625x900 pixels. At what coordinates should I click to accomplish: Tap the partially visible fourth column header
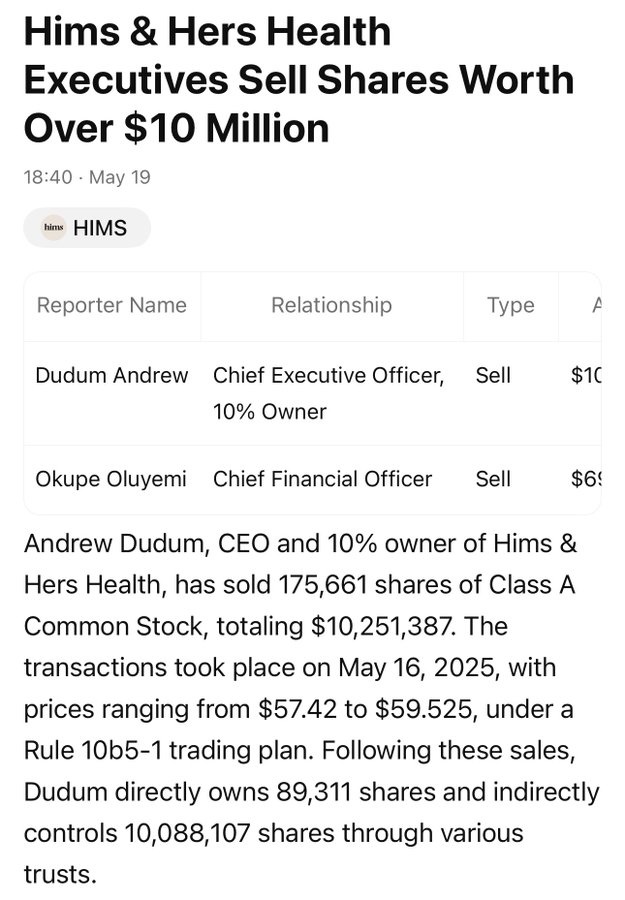click(597, 305)
